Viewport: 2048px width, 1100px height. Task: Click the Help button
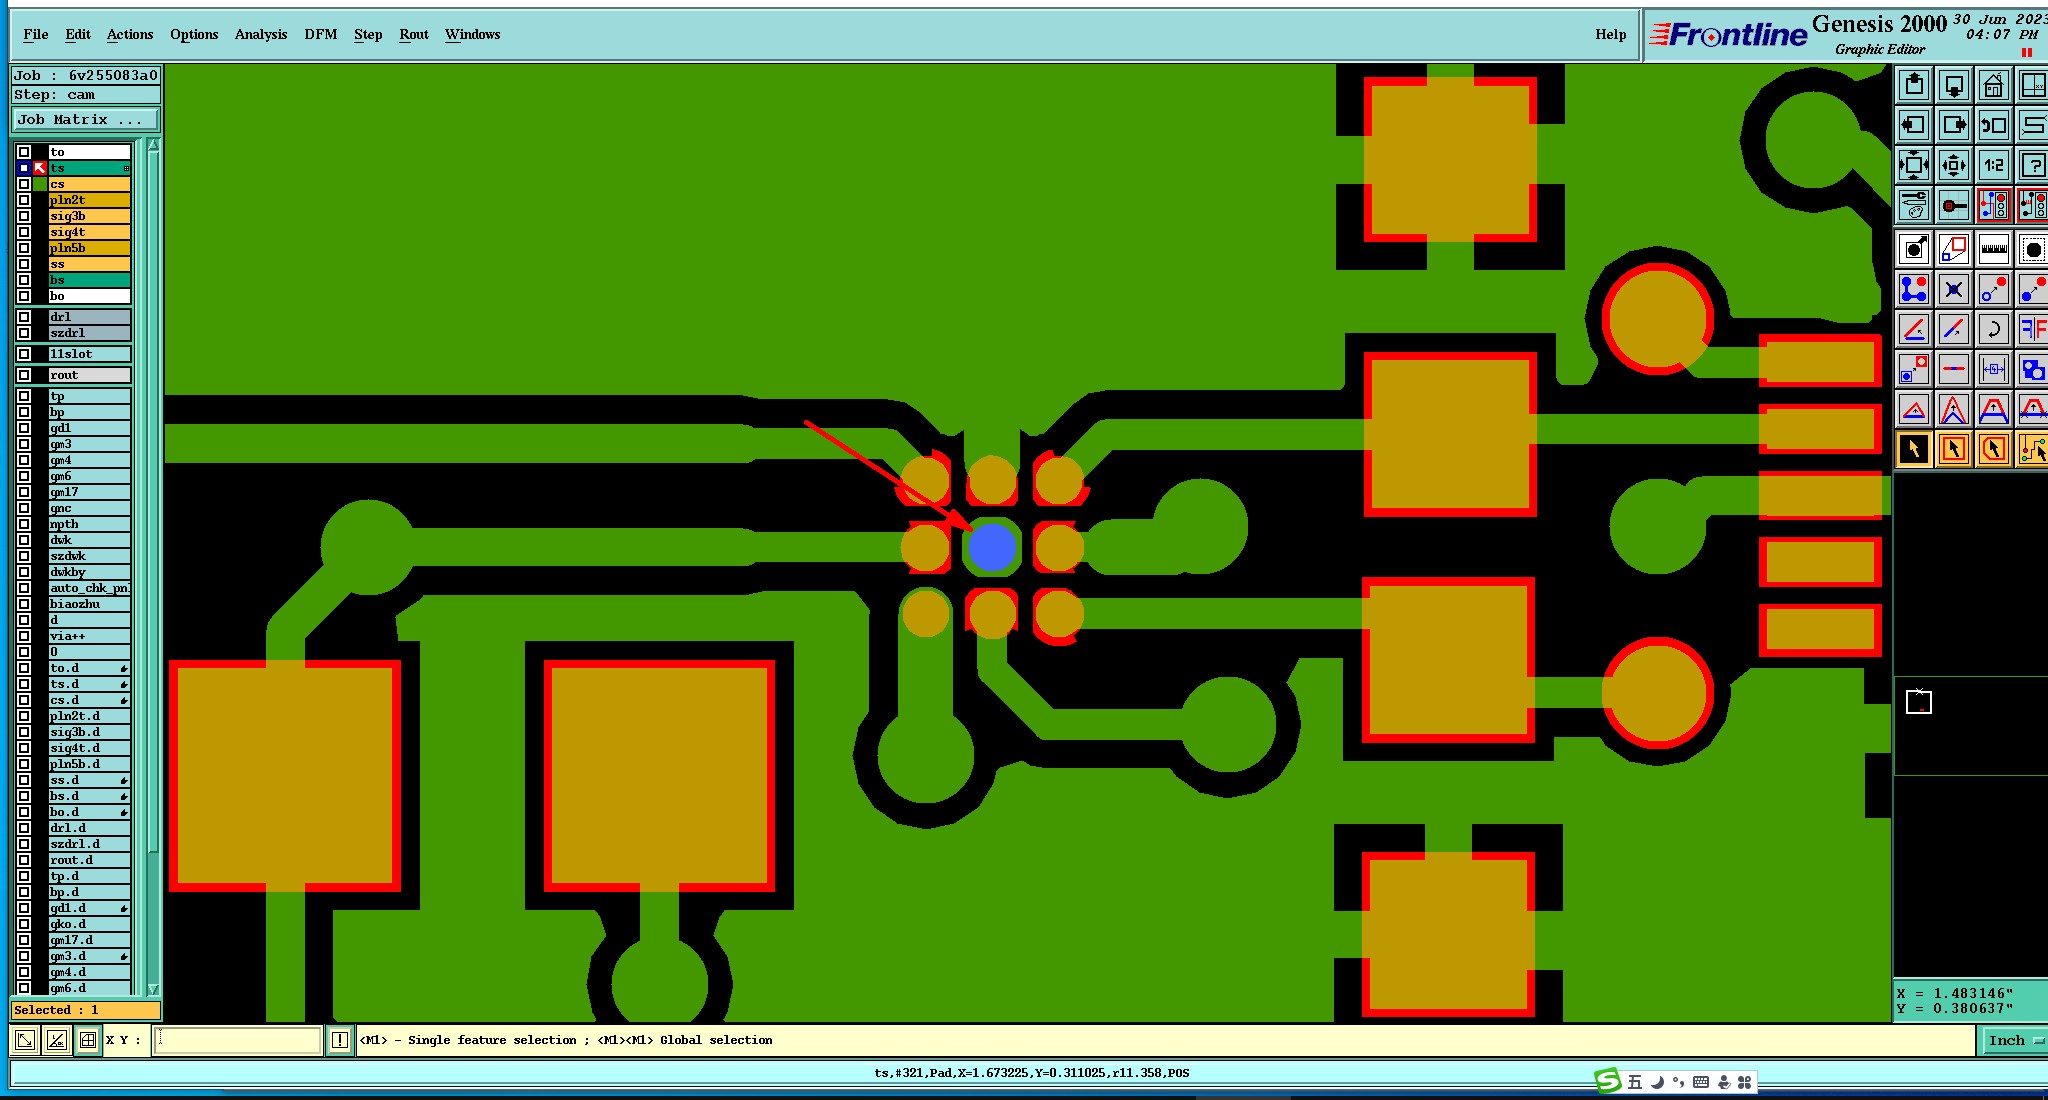pos(1610,34)
